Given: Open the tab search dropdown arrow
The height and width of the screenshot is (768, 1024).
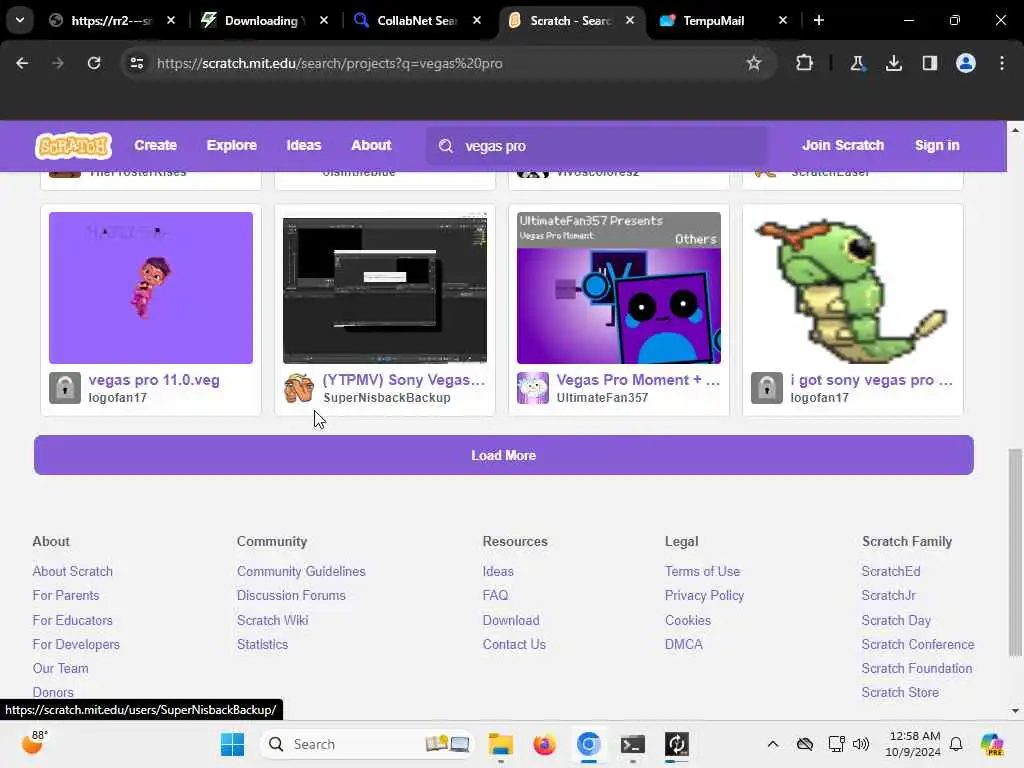Looking at the screenshot, I should coord(20,20).
